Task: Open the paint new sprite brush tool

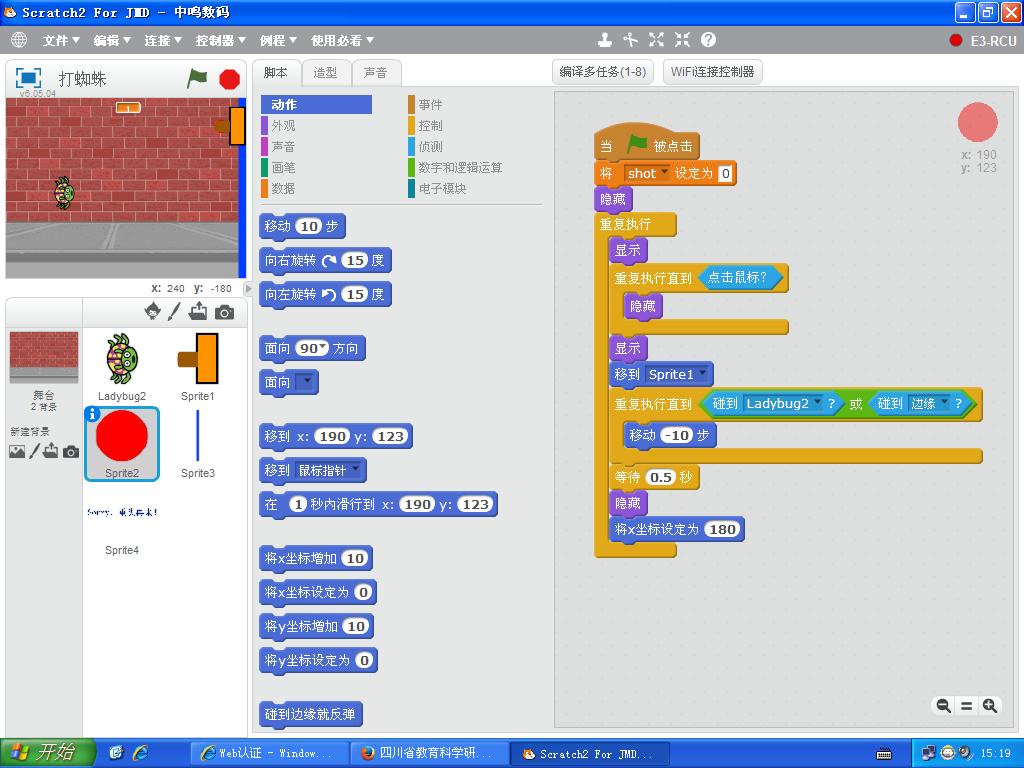Action: click(174, 312)
